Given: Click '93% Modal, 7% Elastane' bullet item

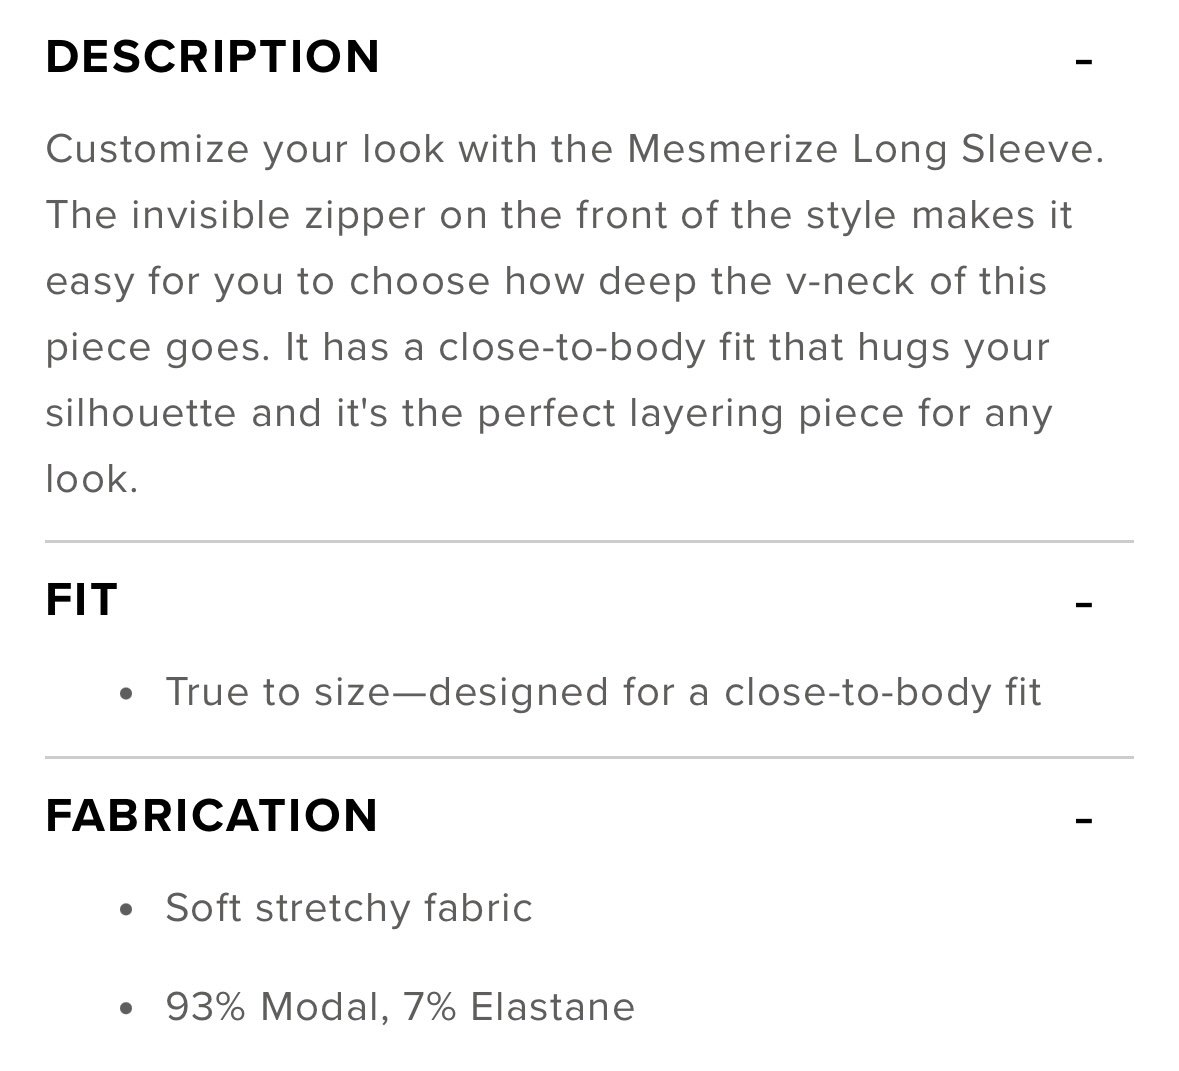Looking at the screenshot, I should [x=400, y=1007].
